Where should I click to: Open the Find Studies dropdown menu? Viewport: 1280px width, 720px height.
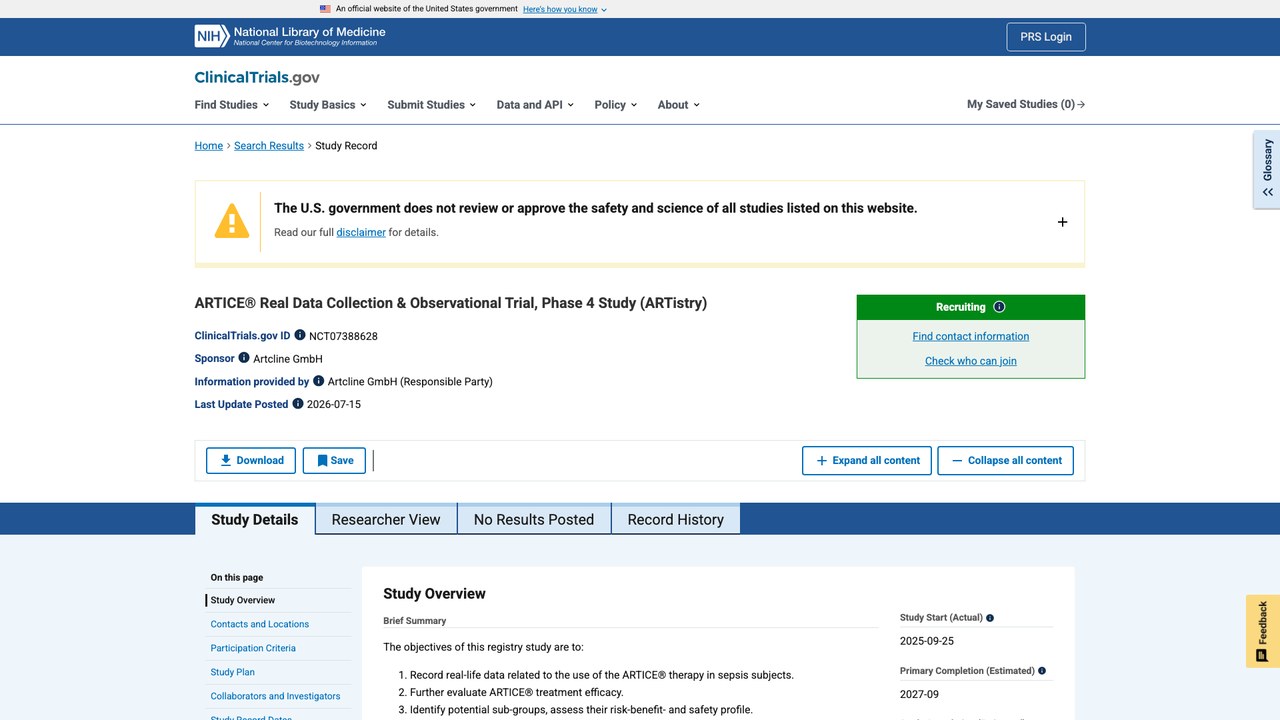232,104
